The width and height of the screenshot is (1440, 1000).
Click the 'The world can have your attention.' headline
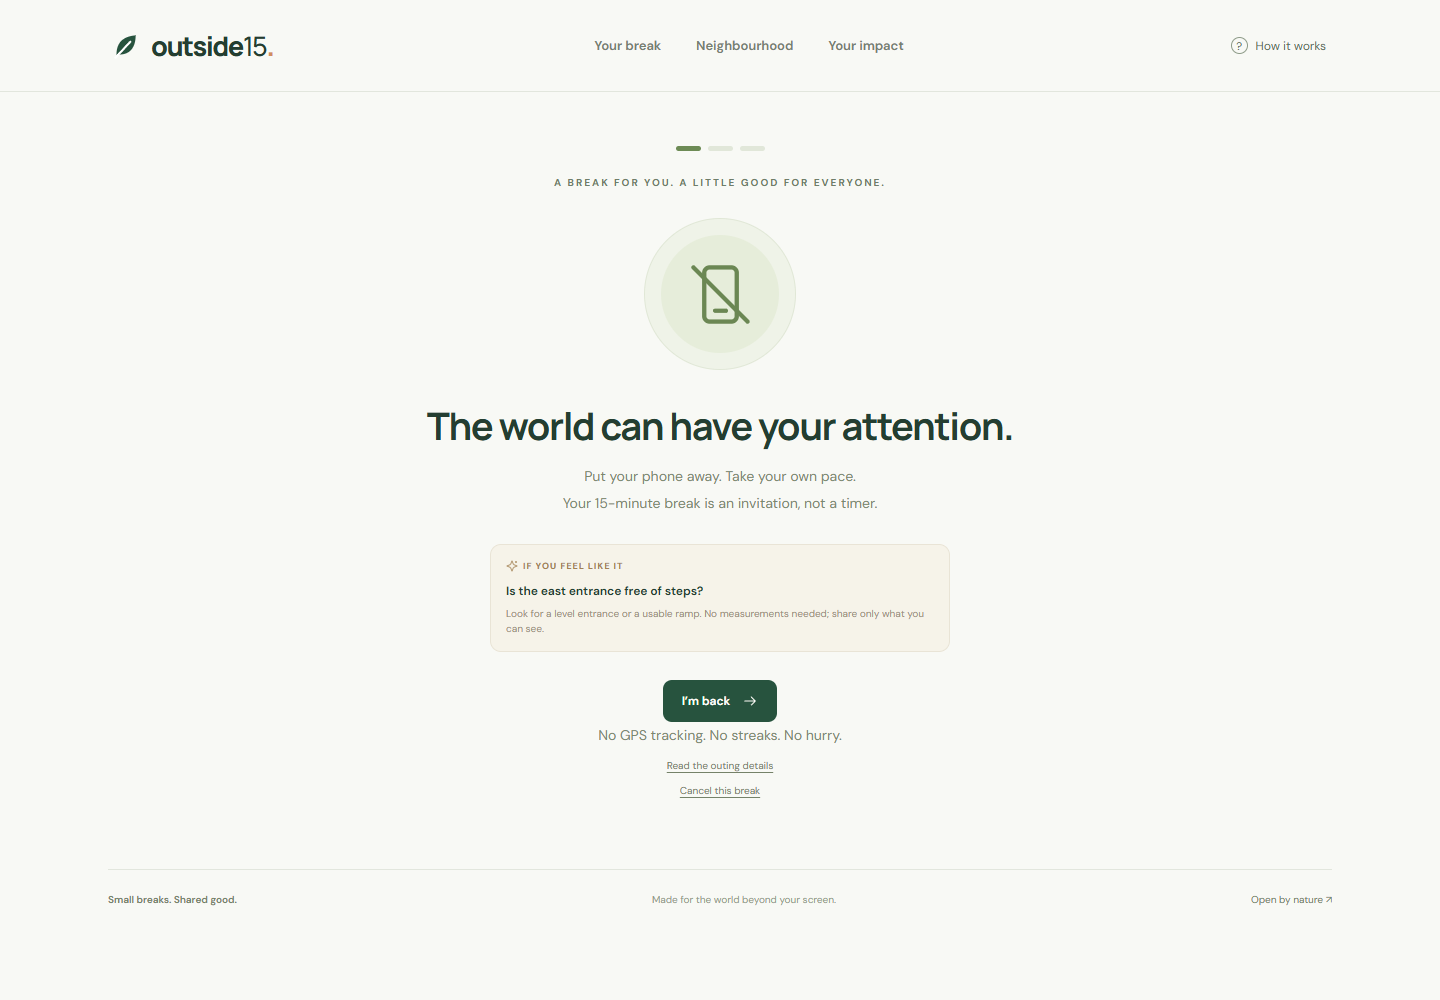720,427
